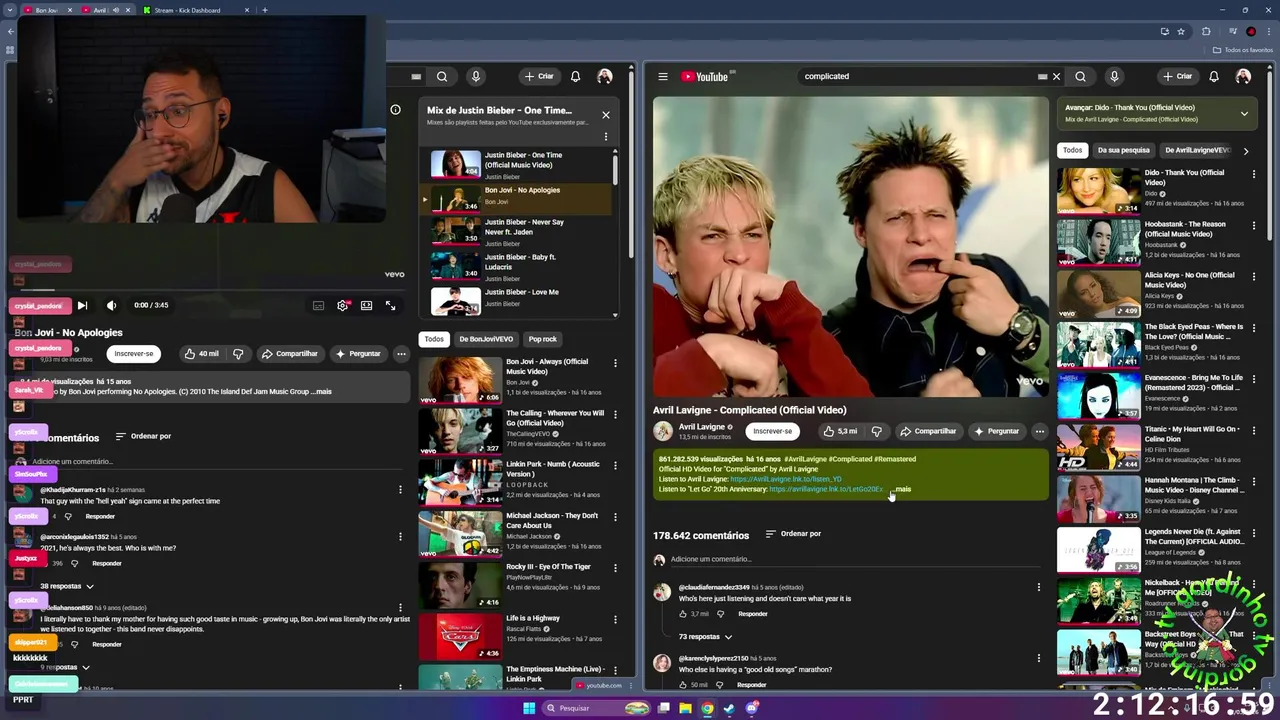Close the Justin Bieber mix playlist panel
The image size is (1280, 720).
tap(605, 115)
